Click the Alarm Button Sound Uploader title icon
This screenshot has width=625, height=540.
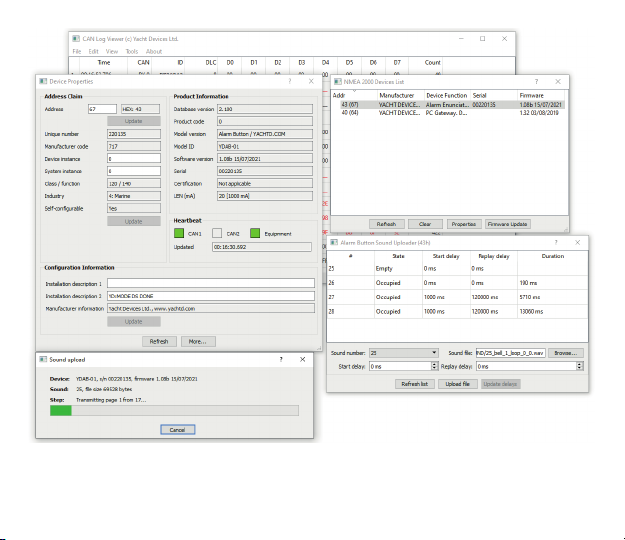point(334,242)
